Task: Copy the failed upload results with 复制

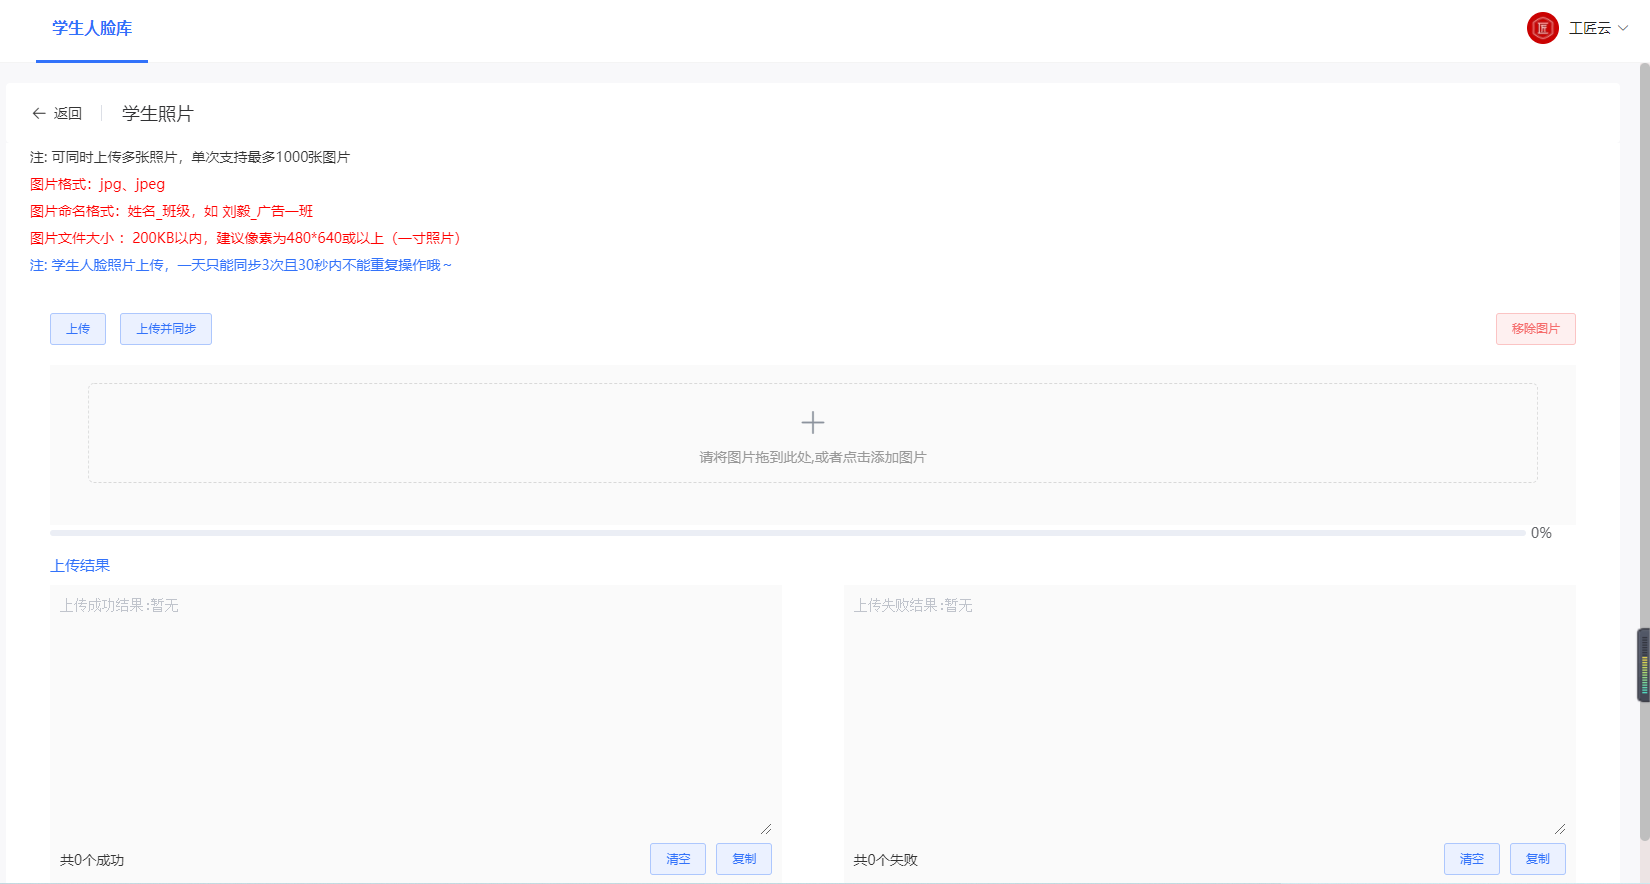Action: (1537, 859)
